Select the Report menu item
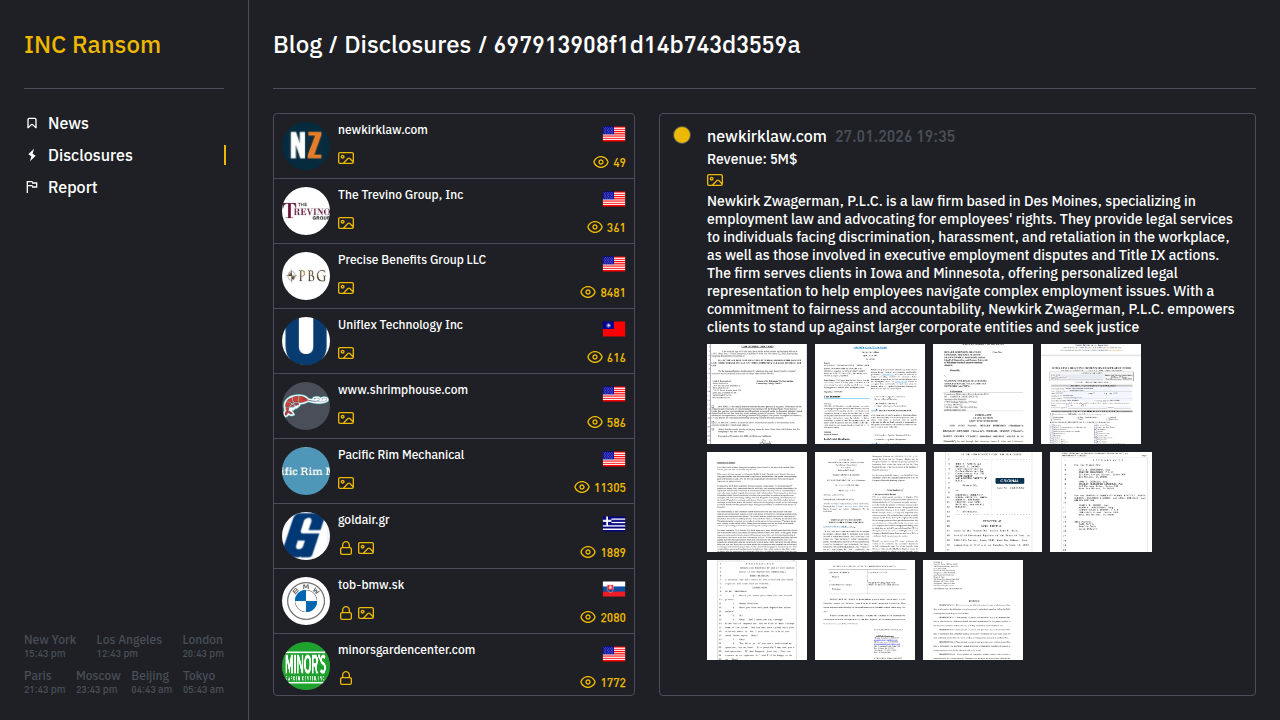Image resolution: width=1280 pixels, height=720 pixels. [72, 187]
